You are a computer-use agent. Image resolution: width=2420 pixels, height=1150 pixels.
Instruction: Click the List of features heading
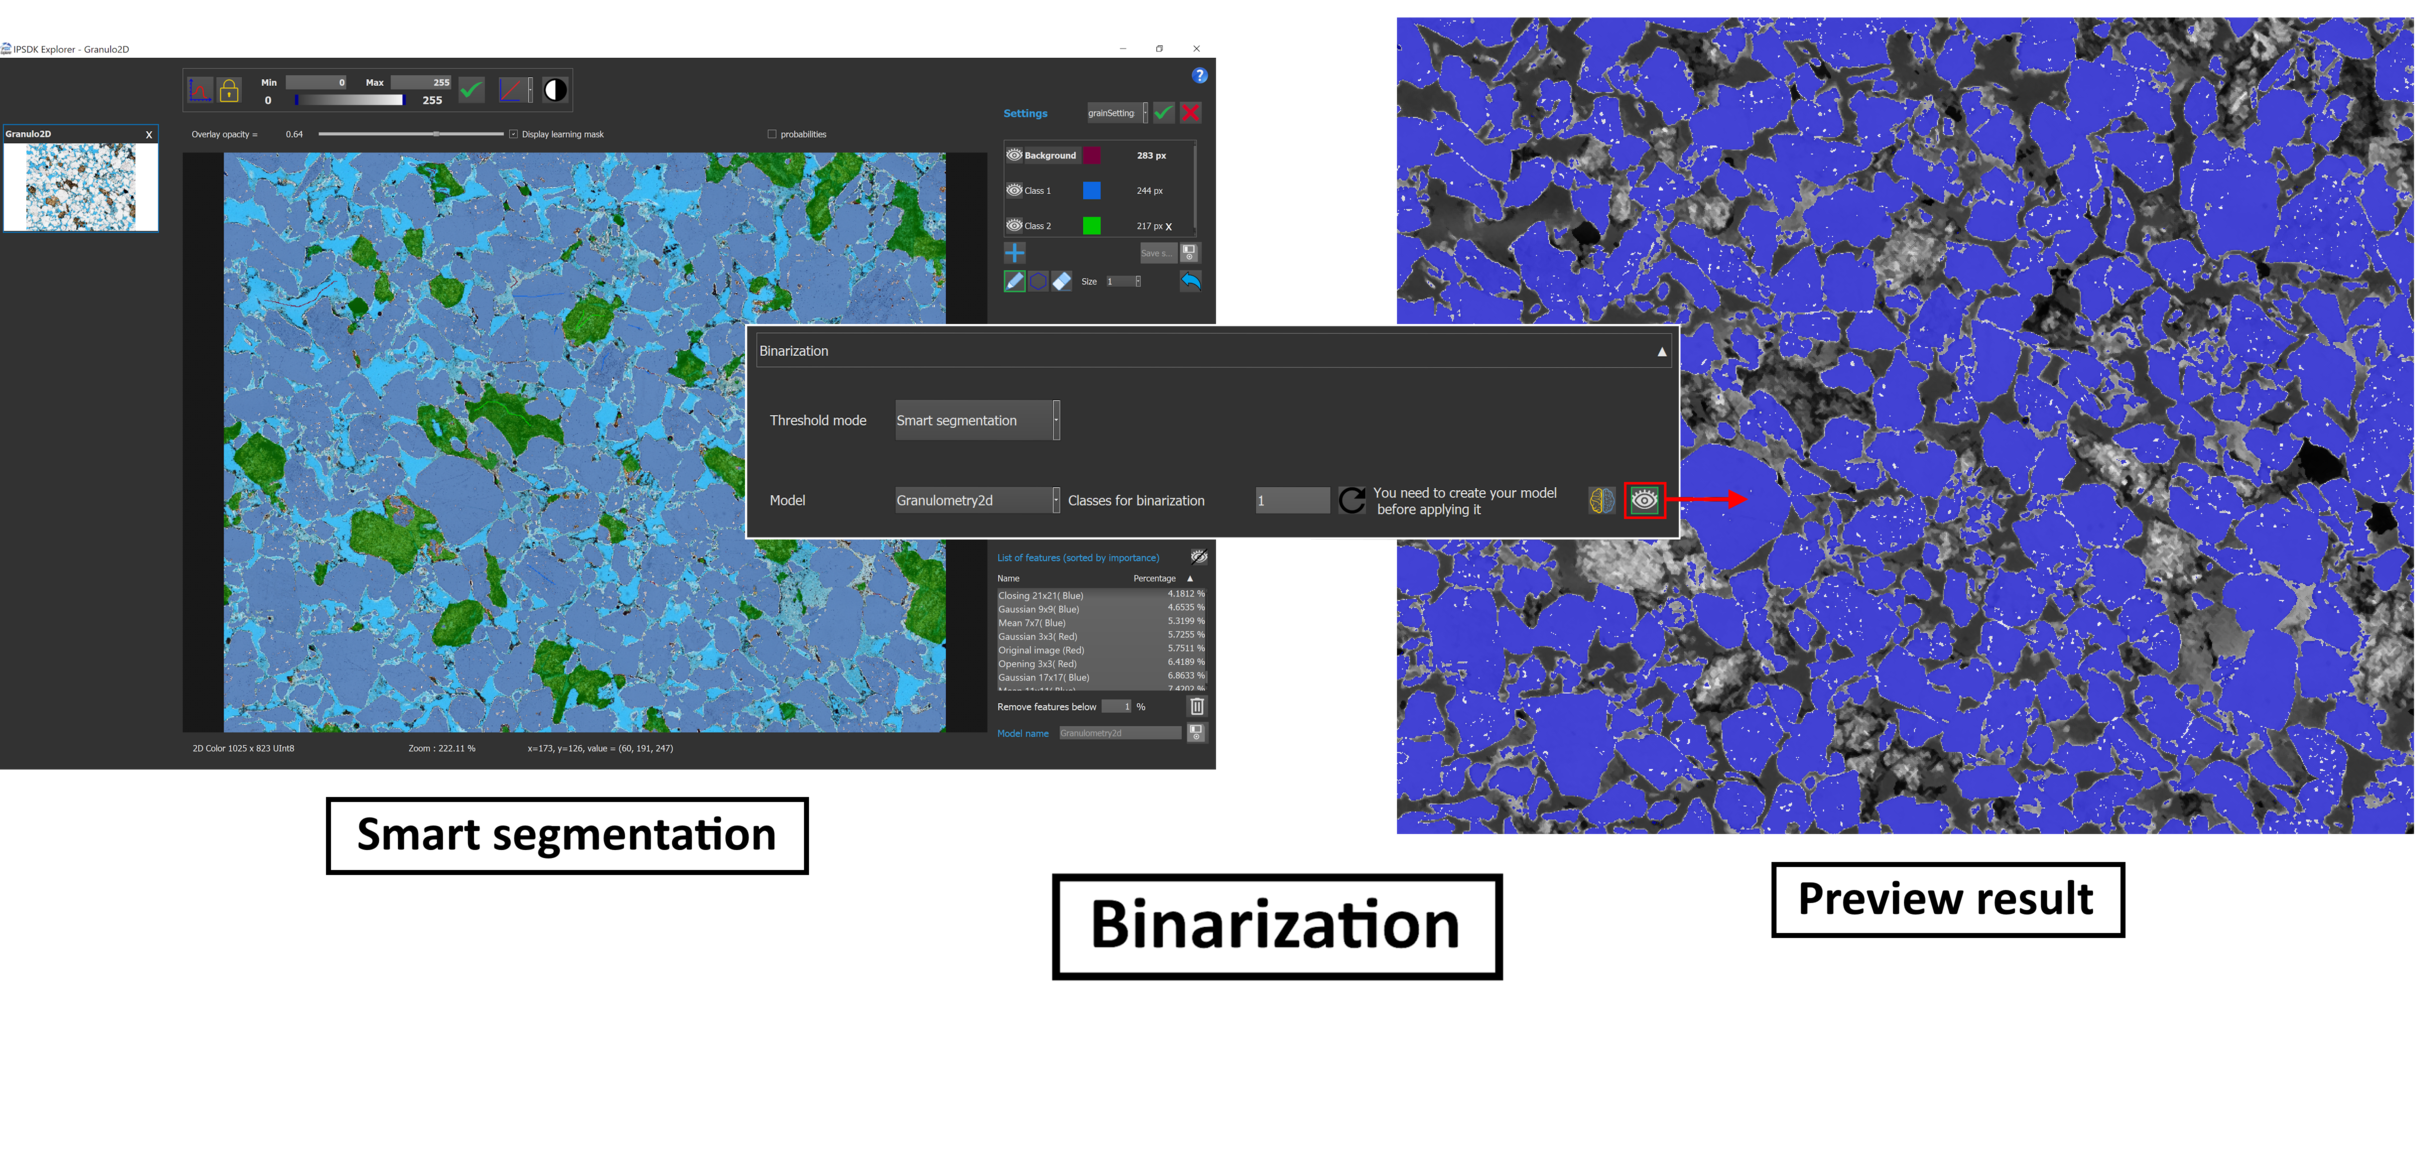coord(1078,557)
